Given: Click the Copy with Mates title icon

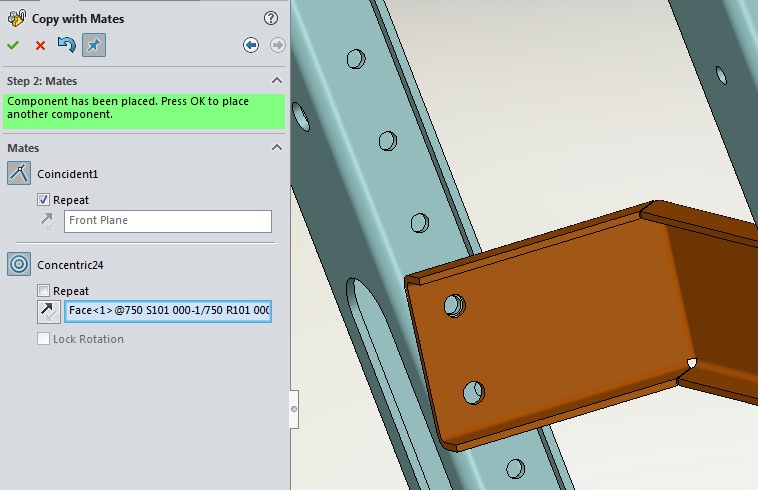Looking at the screenshot, I should click(x=17, y=18).
